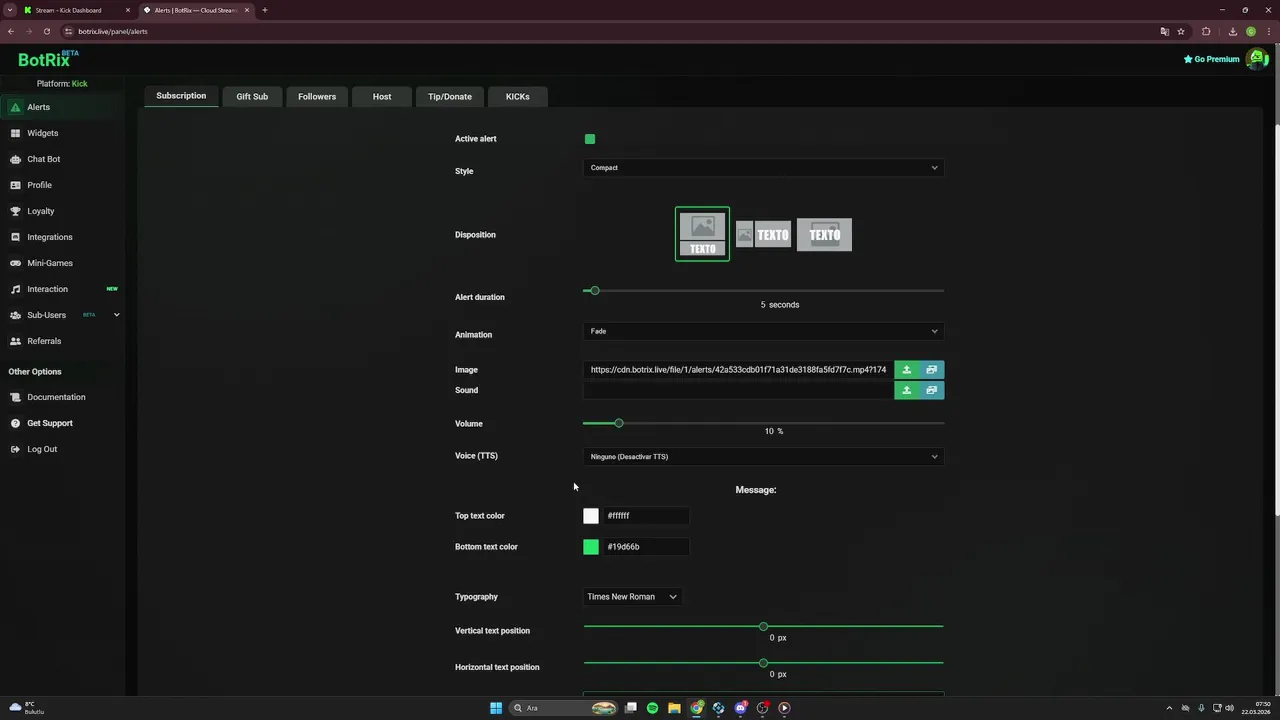Toggle the Active alert checkbox
Viewport: 1280px width, 720px height.
pos(590,139)
